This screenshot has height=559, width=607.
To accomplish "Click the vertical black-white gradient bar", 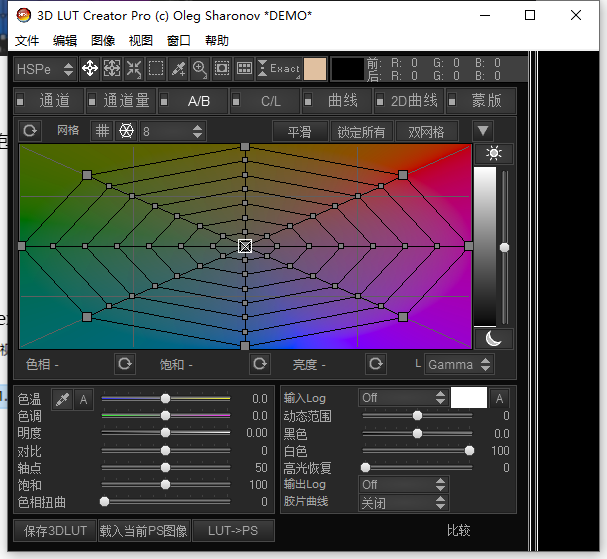I will click(485, 246).
